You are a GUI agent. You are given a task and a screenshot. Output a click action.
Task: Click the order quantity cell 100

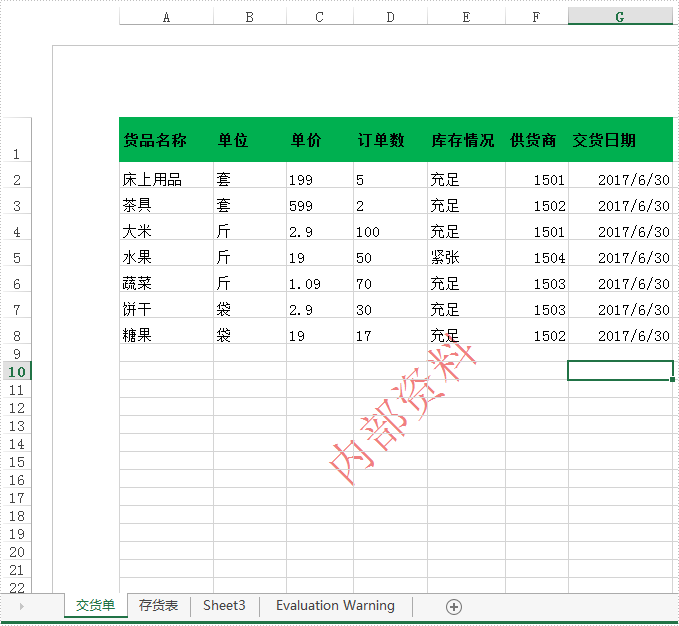tap(390, 227)
